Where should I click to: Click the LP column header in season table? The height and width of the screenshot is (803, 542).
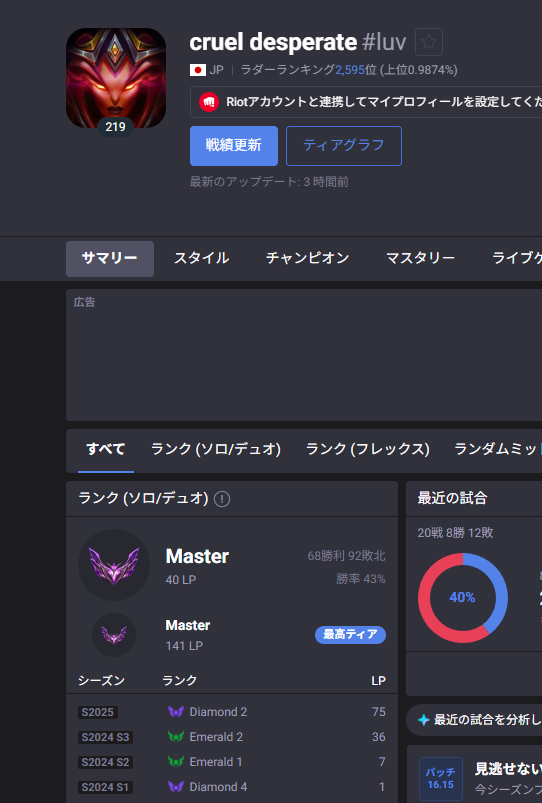379,681
